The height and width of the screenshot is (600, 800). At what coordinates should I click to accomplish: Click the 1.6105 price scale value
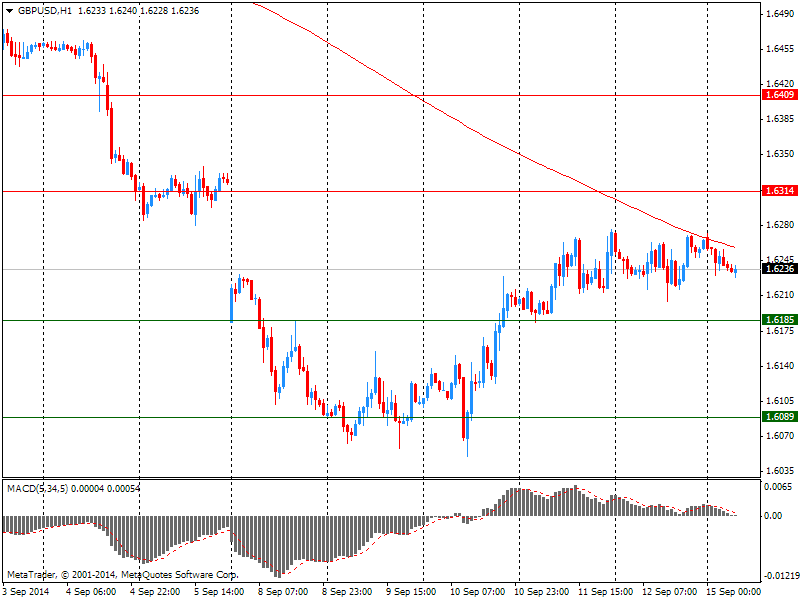(x=780, y=401)
